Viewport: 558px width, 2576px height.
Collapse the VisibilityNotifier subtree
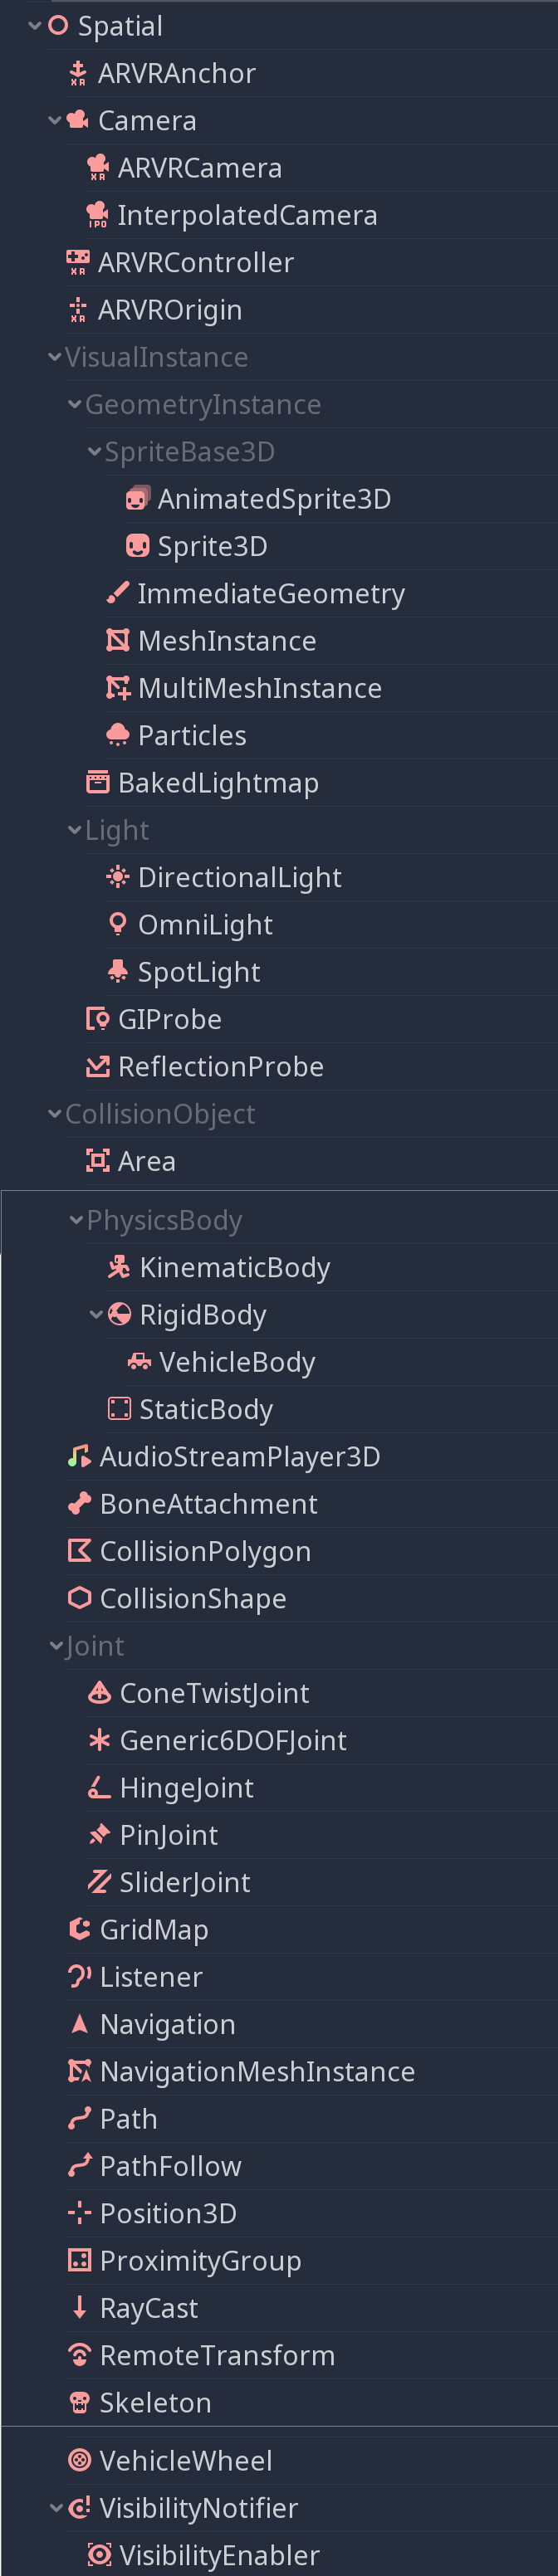(56, 2508)
